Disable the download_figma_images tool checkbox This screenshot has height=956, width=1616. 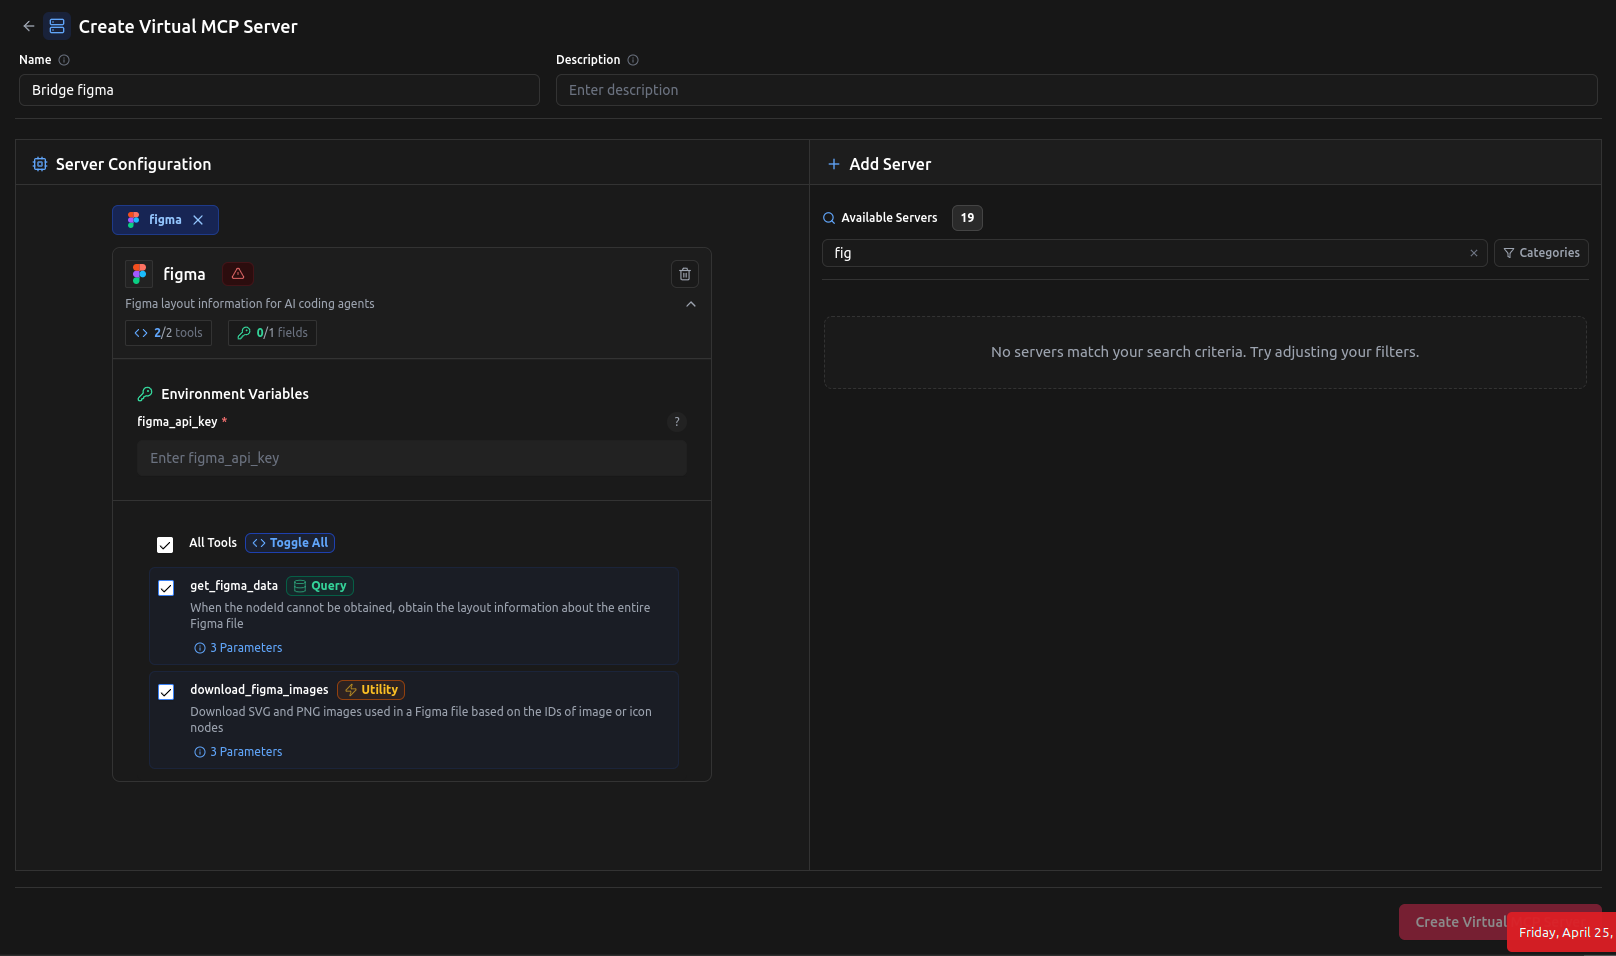[166, 692]
